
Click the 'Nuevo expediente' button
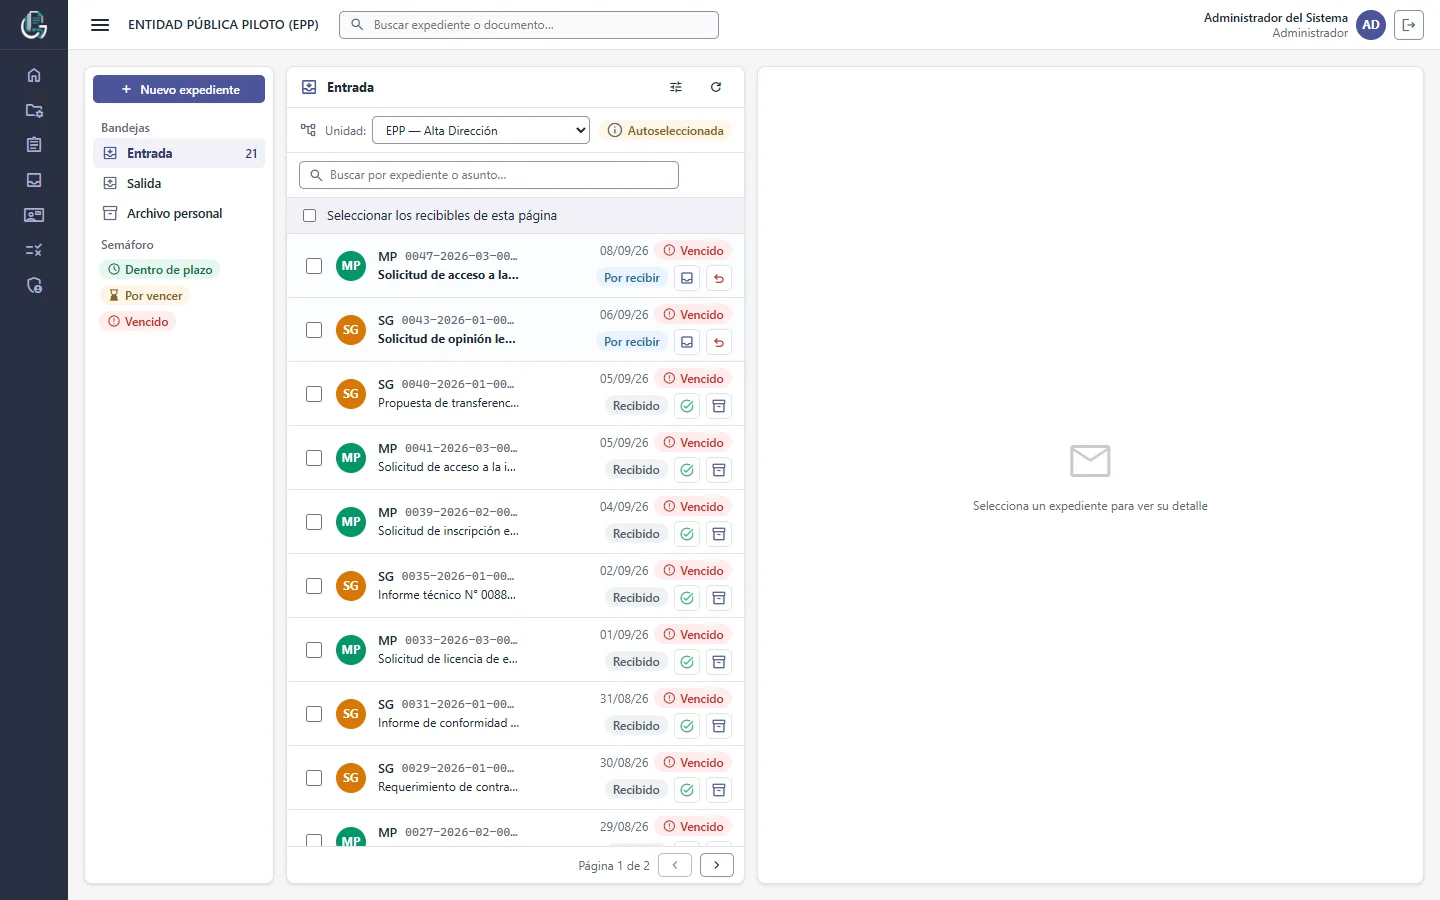[179, 89]
